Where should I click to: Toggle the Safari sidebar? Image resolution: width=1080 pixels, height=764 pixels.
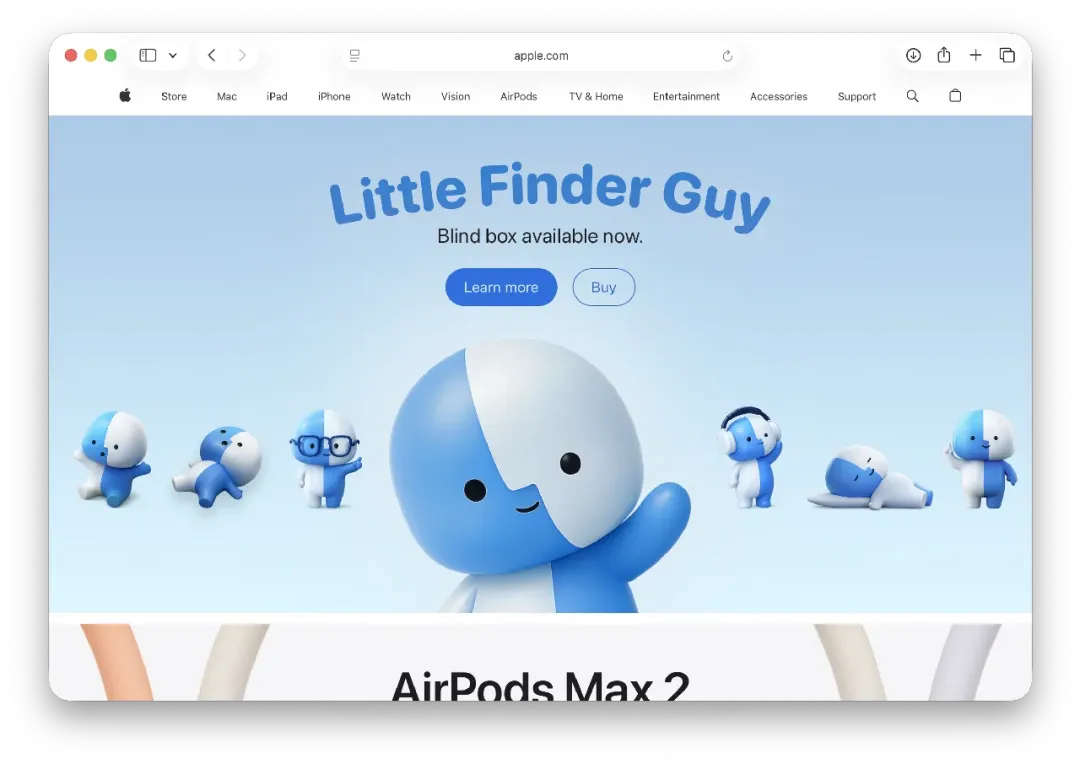tap(148, 56)
